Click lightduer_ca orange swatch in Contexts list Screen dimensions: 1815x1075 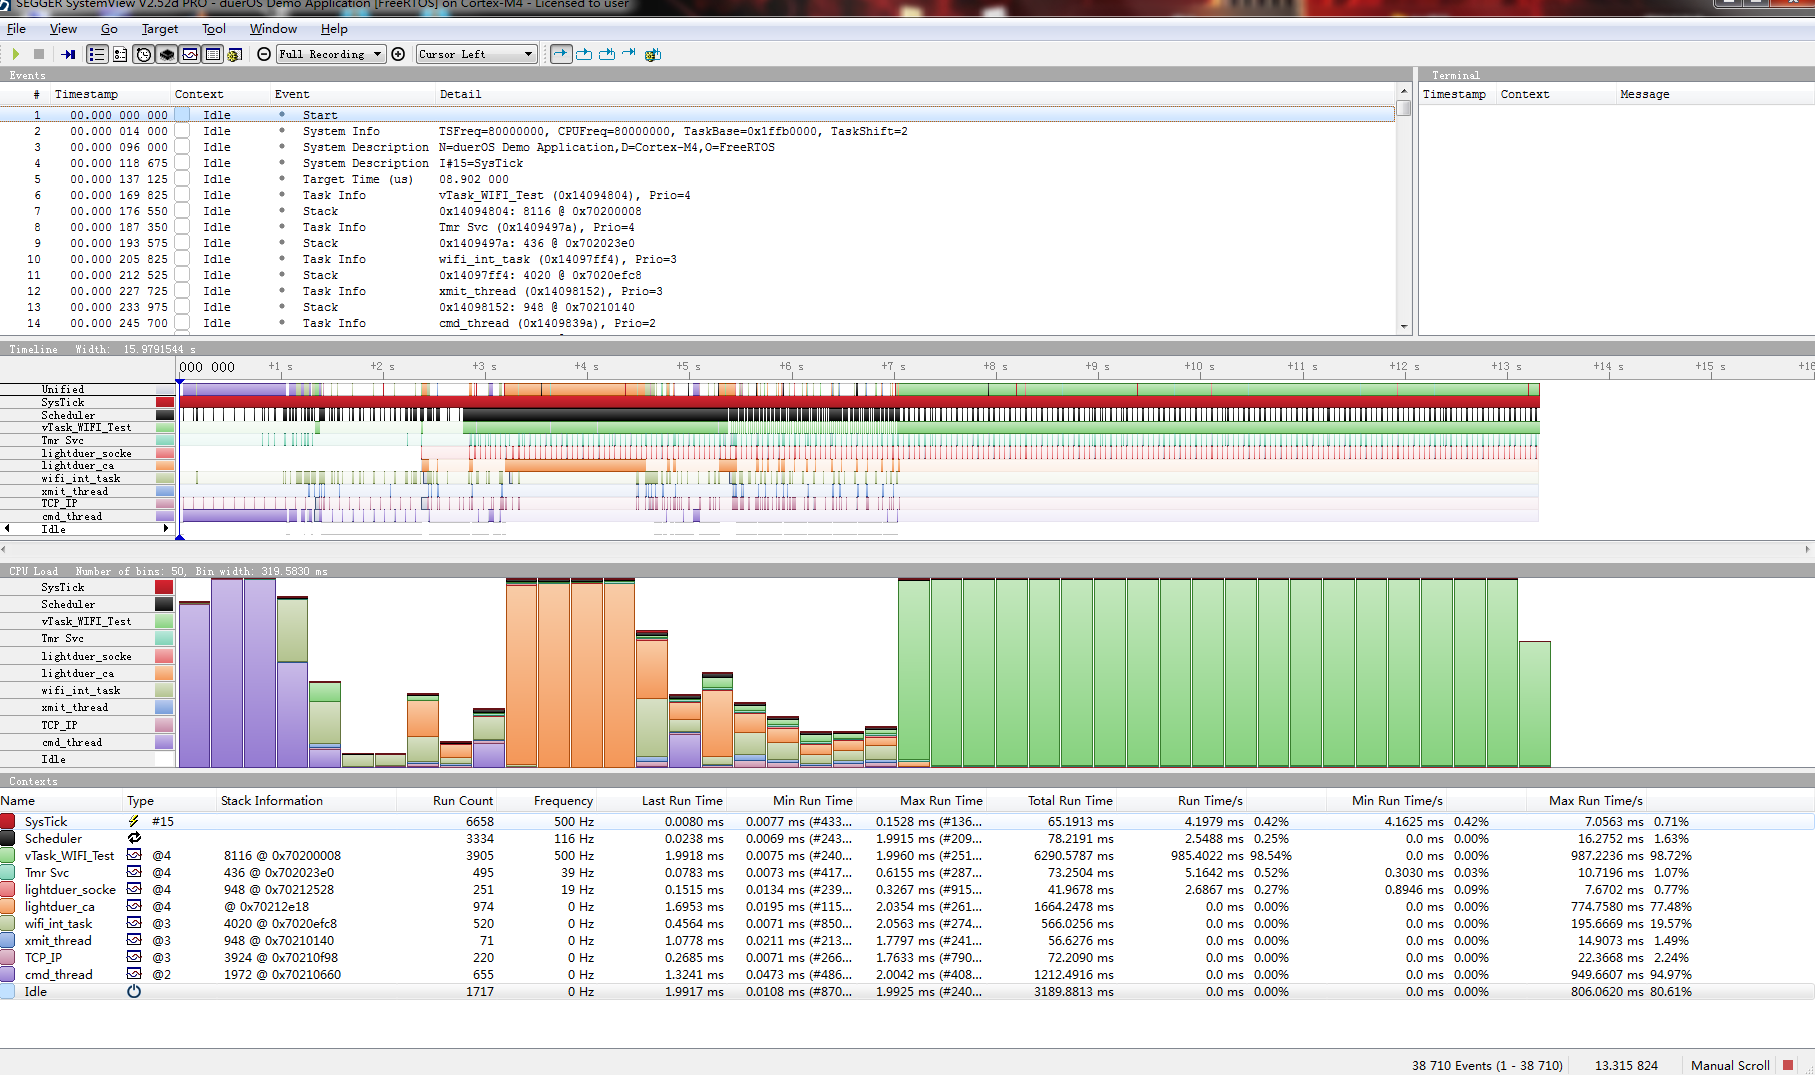click(8, 906)
